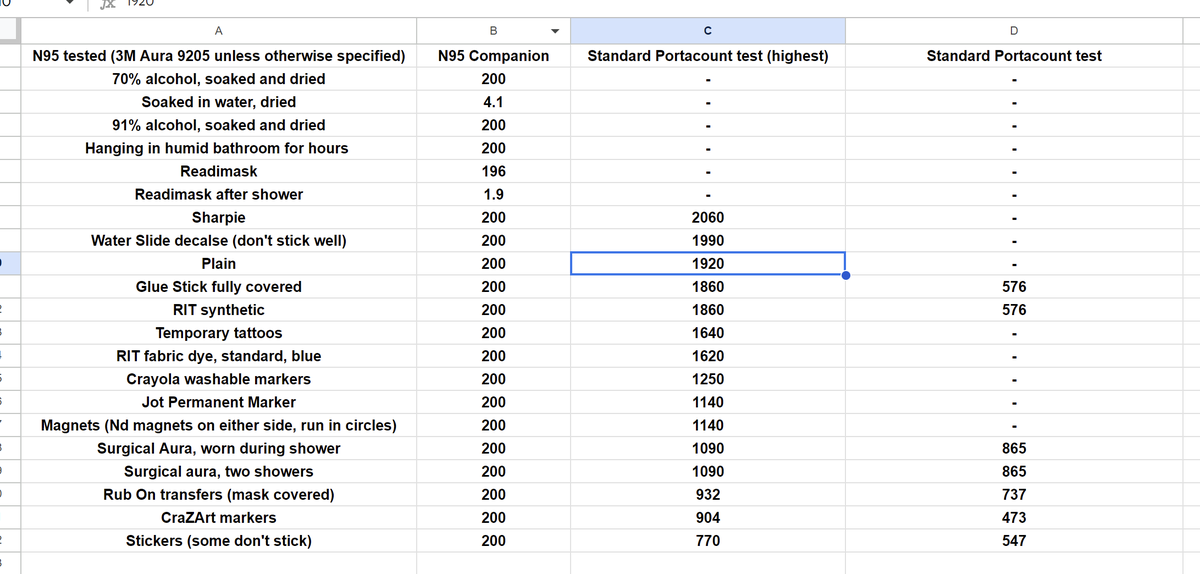
Task: Select the 'N95 Companion' heading cell
Action: [x=494, y=56]
